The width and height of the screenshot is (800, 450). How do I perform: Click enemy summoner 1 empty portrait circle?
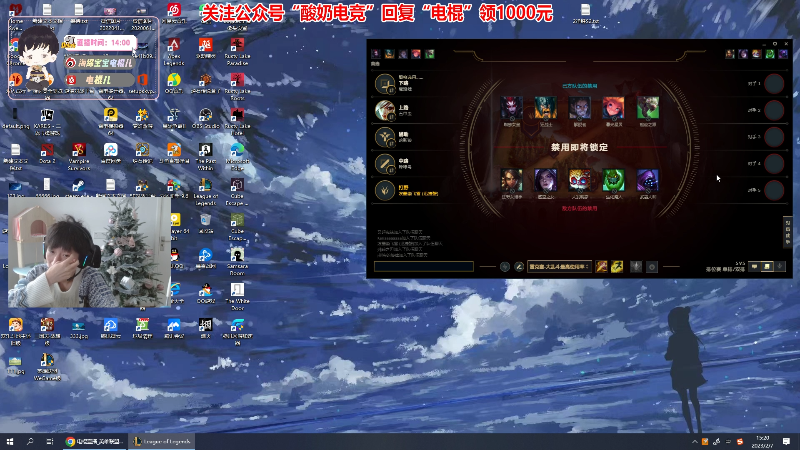(x=774, y=84)
